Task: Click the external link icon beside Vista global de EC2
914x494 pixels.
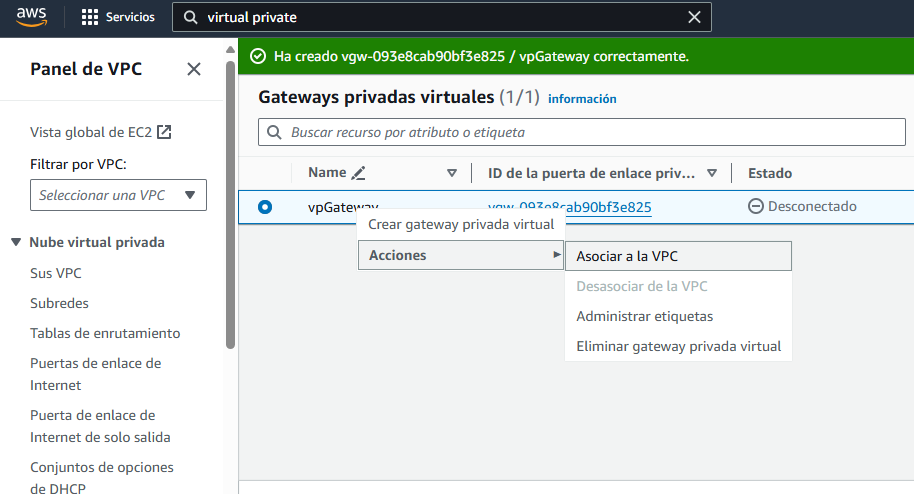Action: pyautogui.click(x=164, y=132)
